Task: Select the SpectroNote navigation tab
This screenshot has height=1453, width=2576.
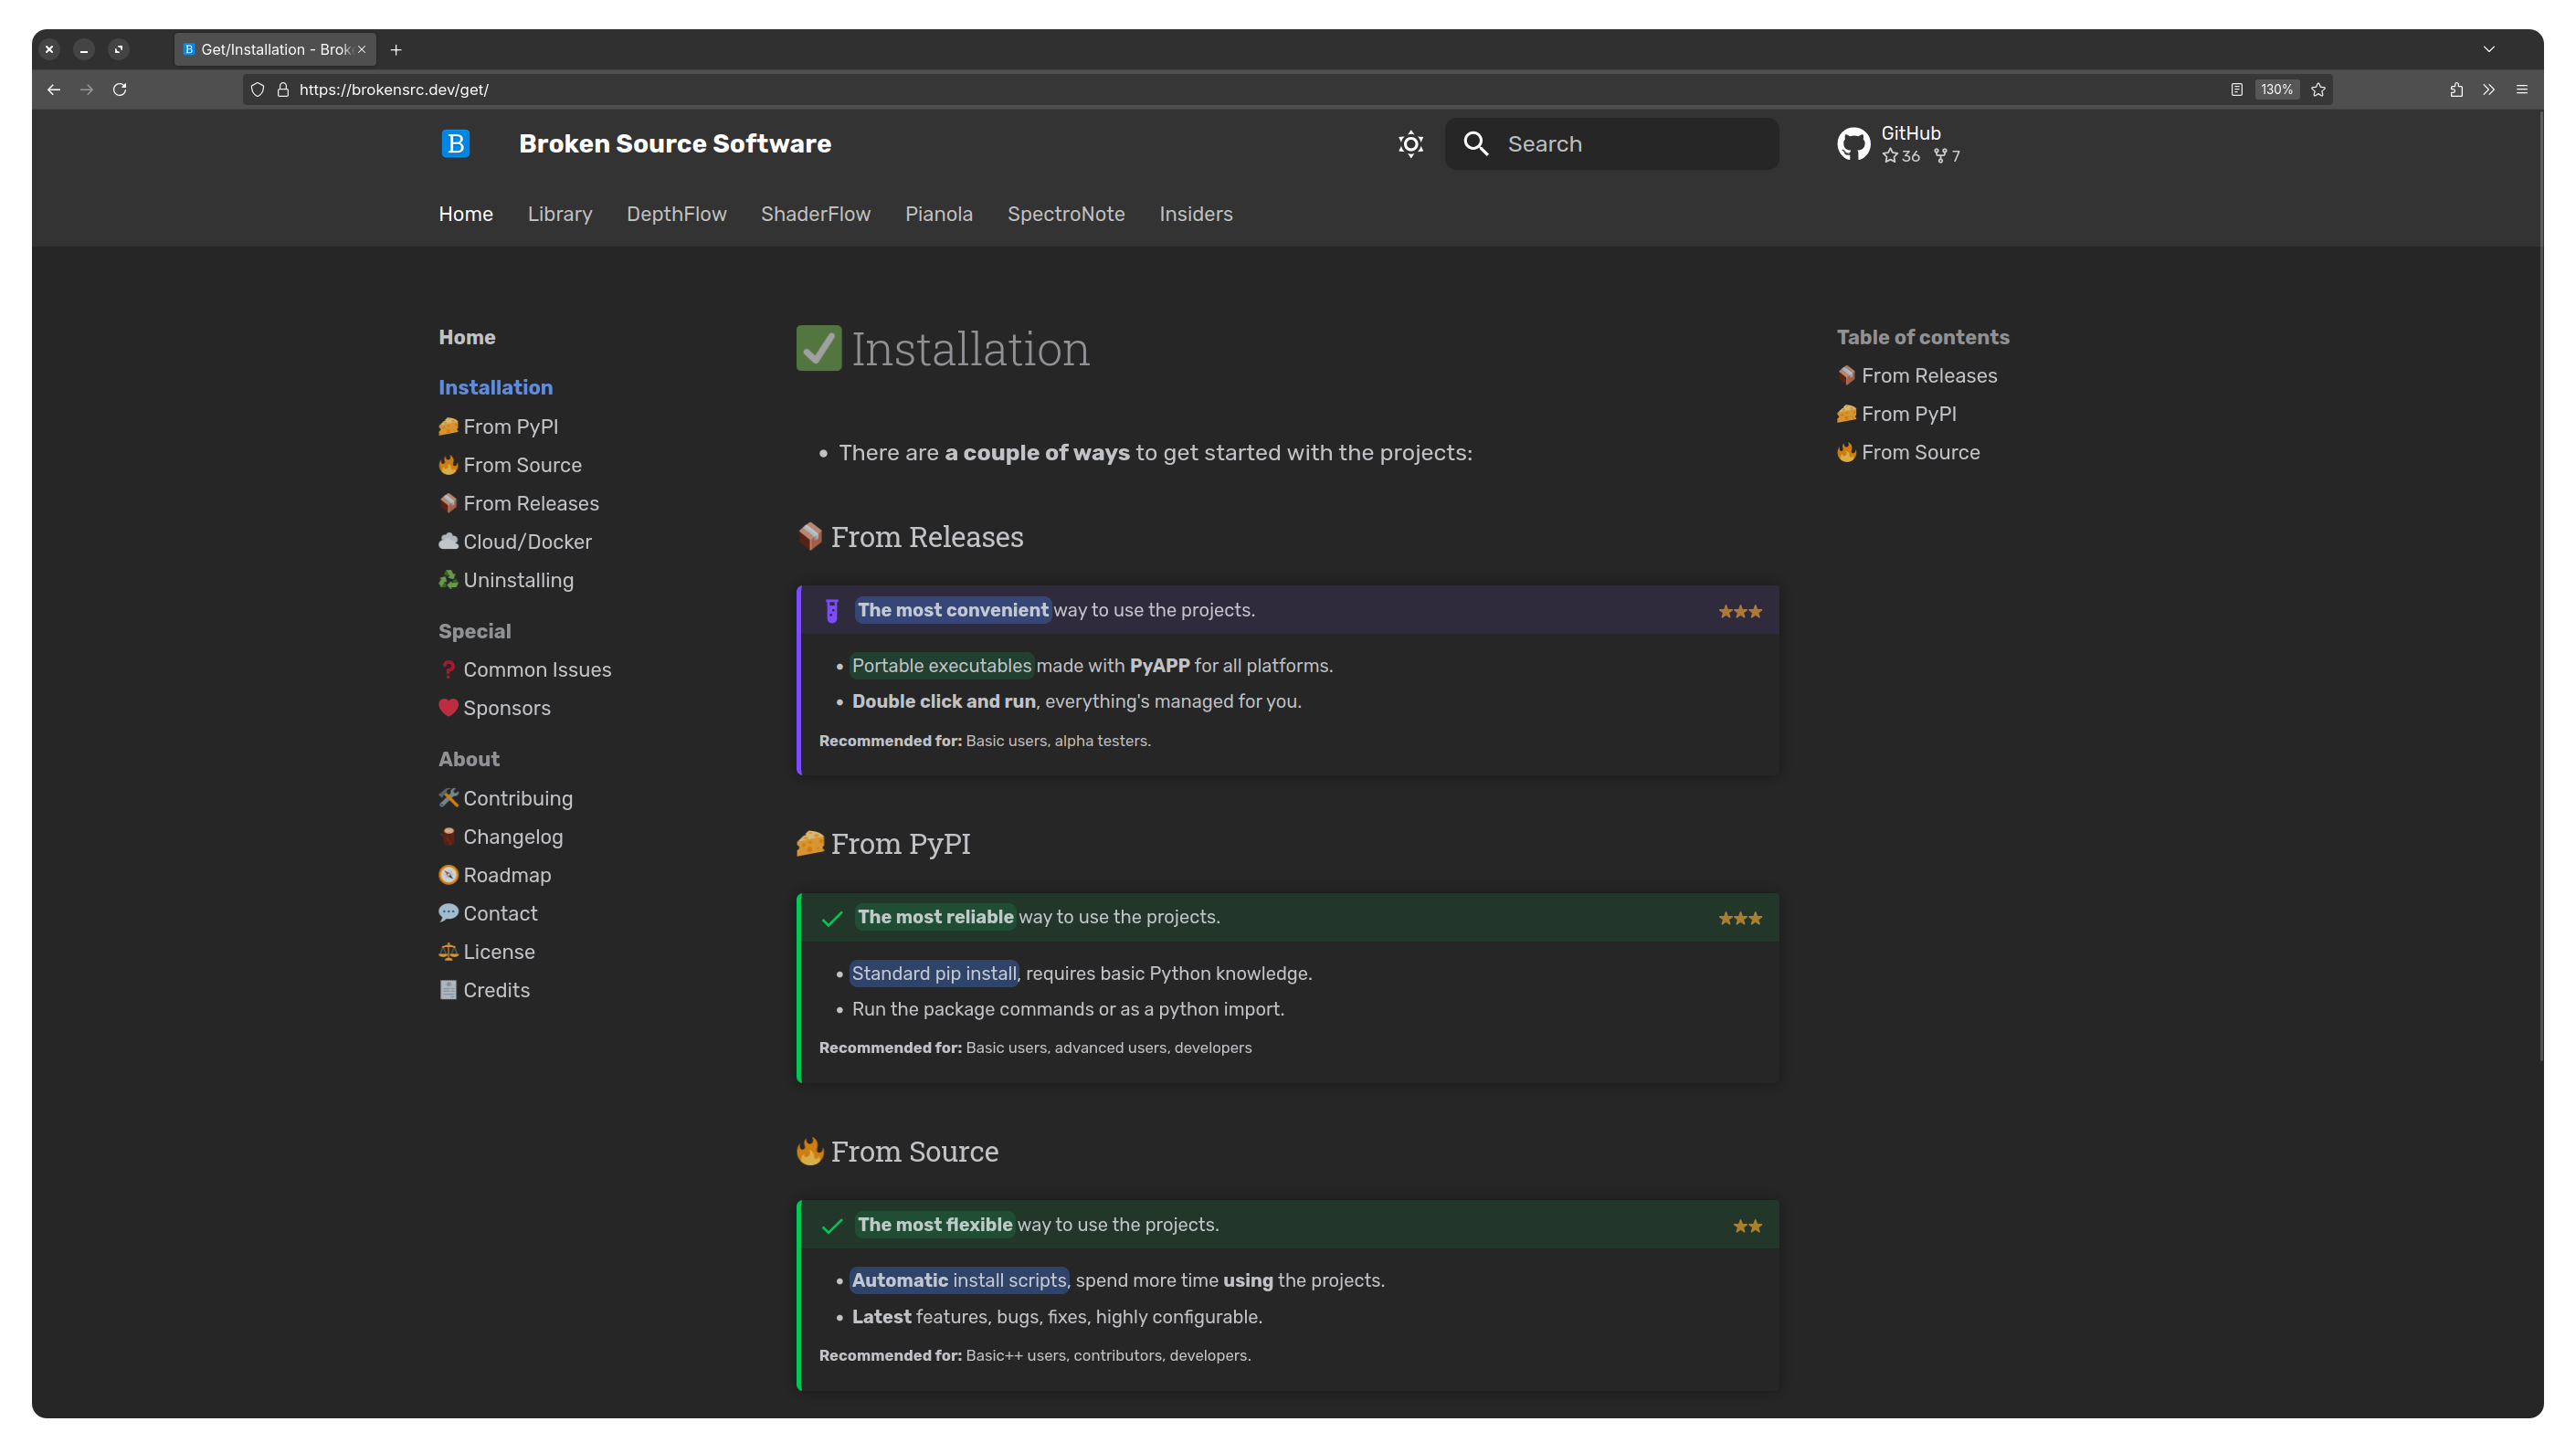Action: [x=1065, y=214]
